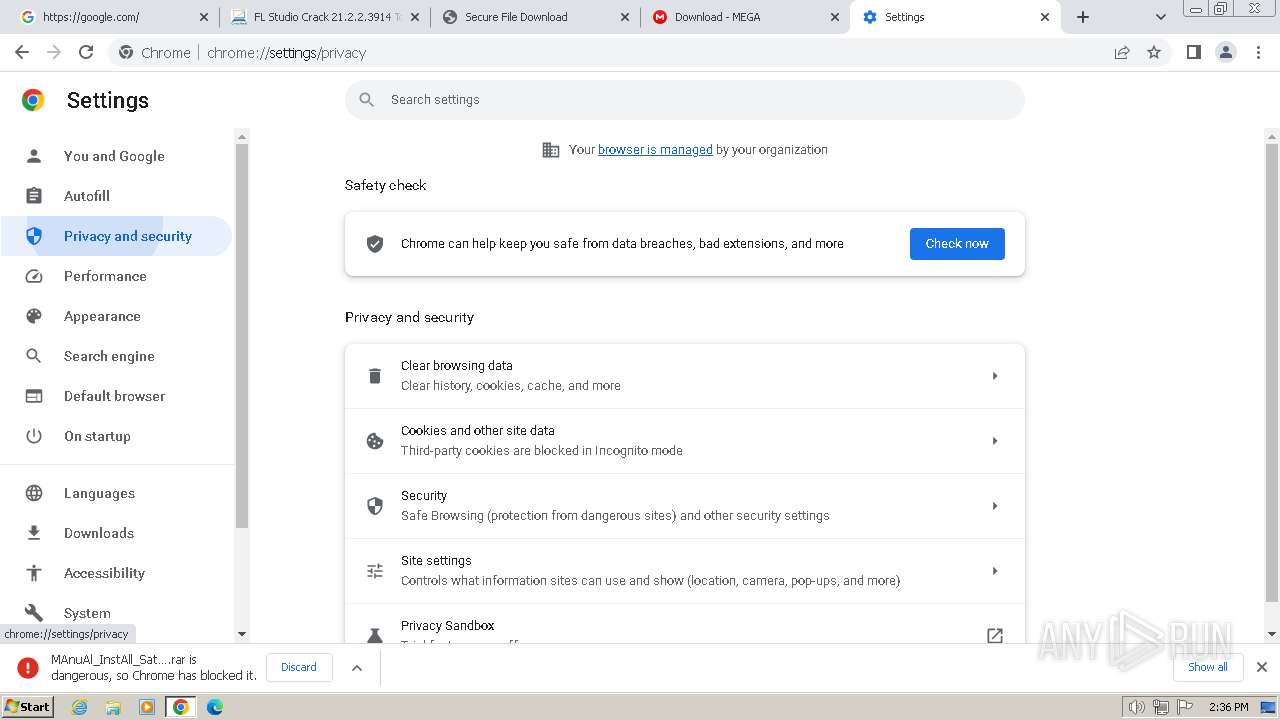Click the Autofill clipboard icon
Viewport: 1280px width, 720px height.
tap(34, 196)
